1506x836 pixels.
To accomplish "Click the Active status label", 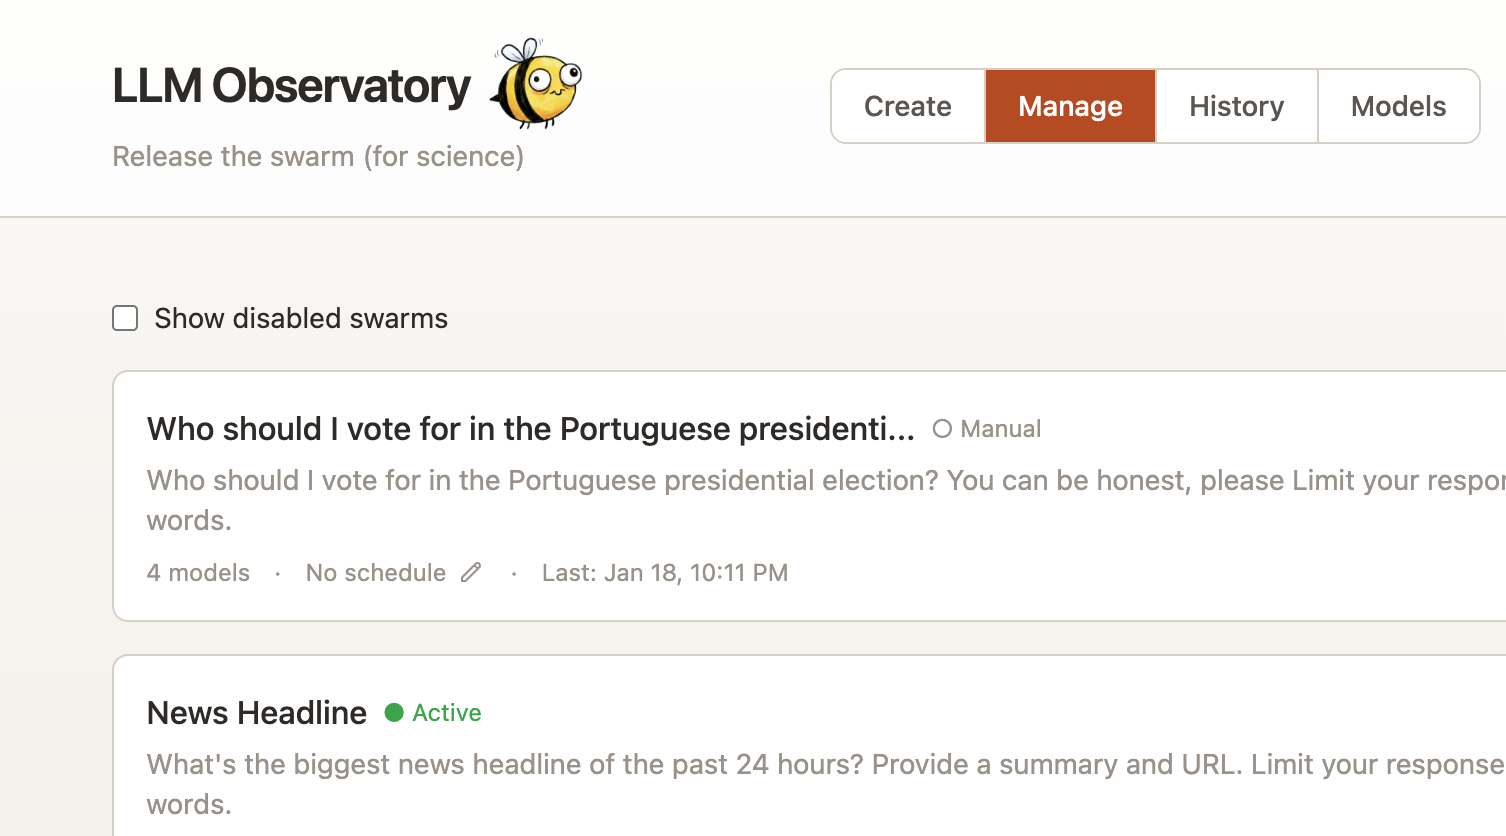I will (447, 713).
